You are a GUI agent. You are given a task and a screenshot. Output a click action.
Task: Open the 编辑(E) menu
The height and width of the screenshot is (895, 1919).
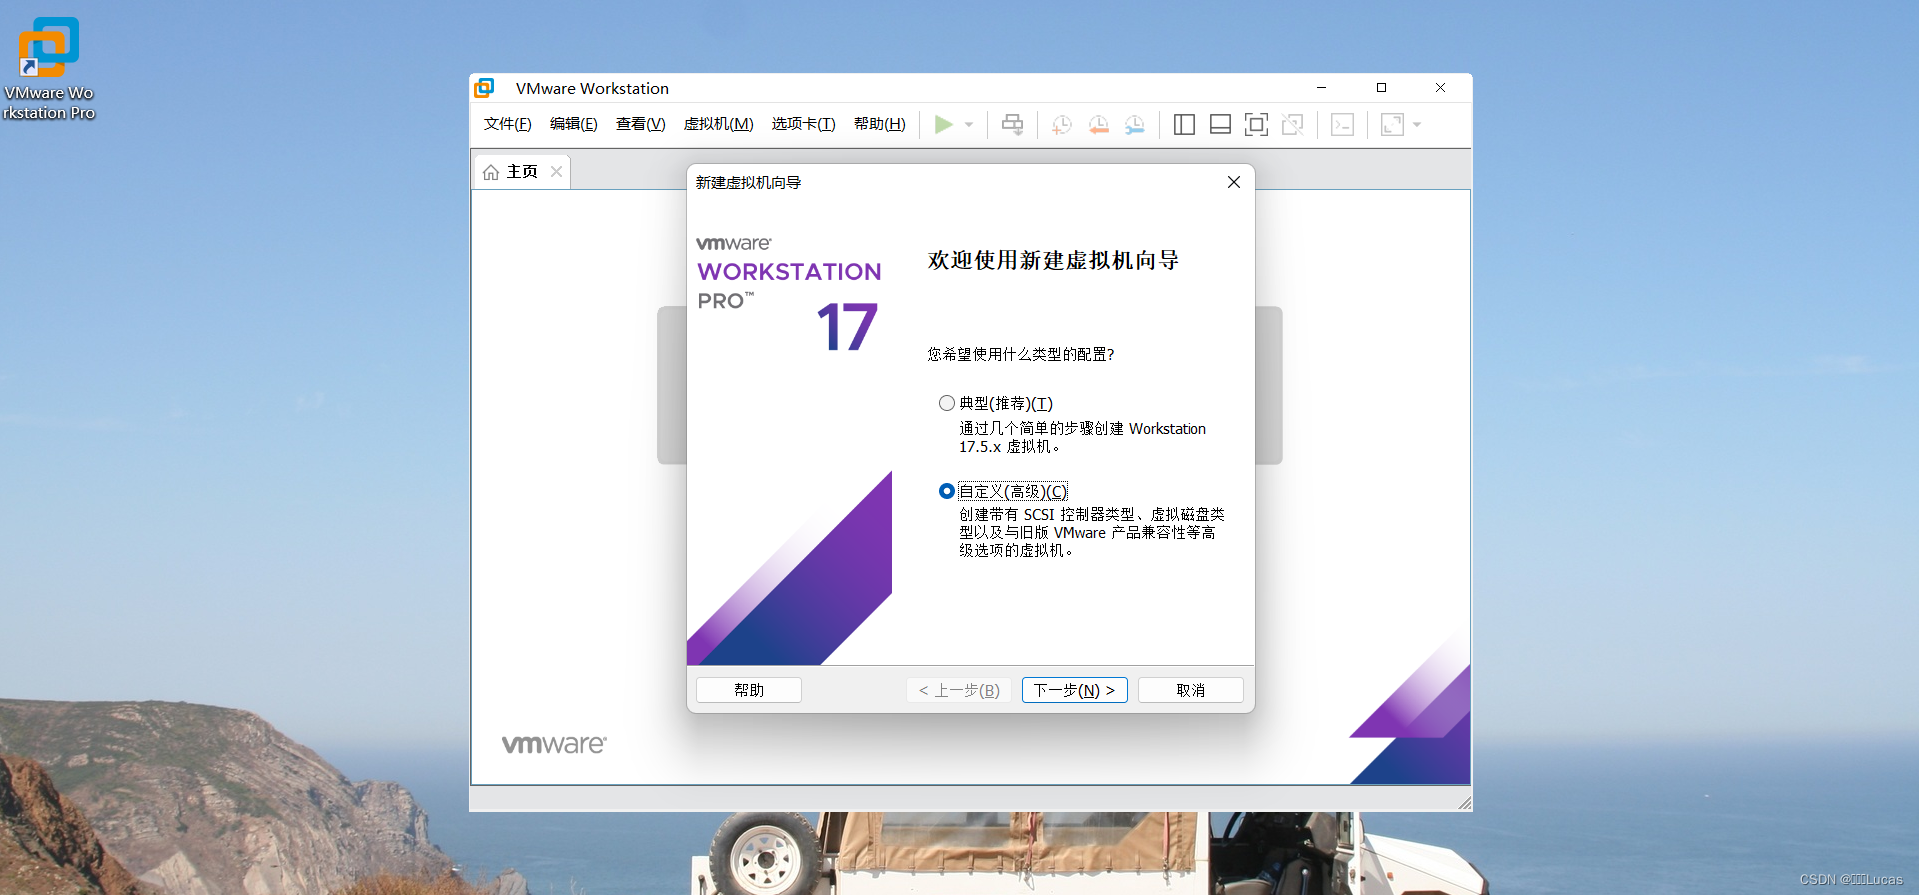[573, 124]
